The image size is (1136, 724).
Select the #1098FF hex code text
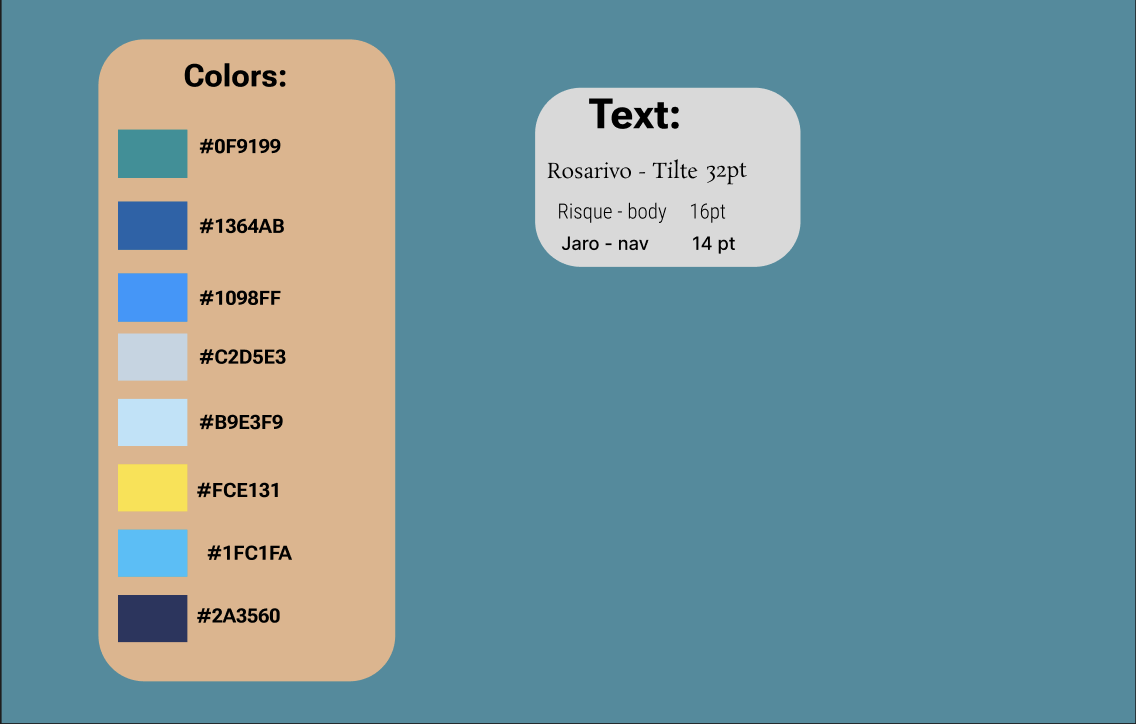241,298
